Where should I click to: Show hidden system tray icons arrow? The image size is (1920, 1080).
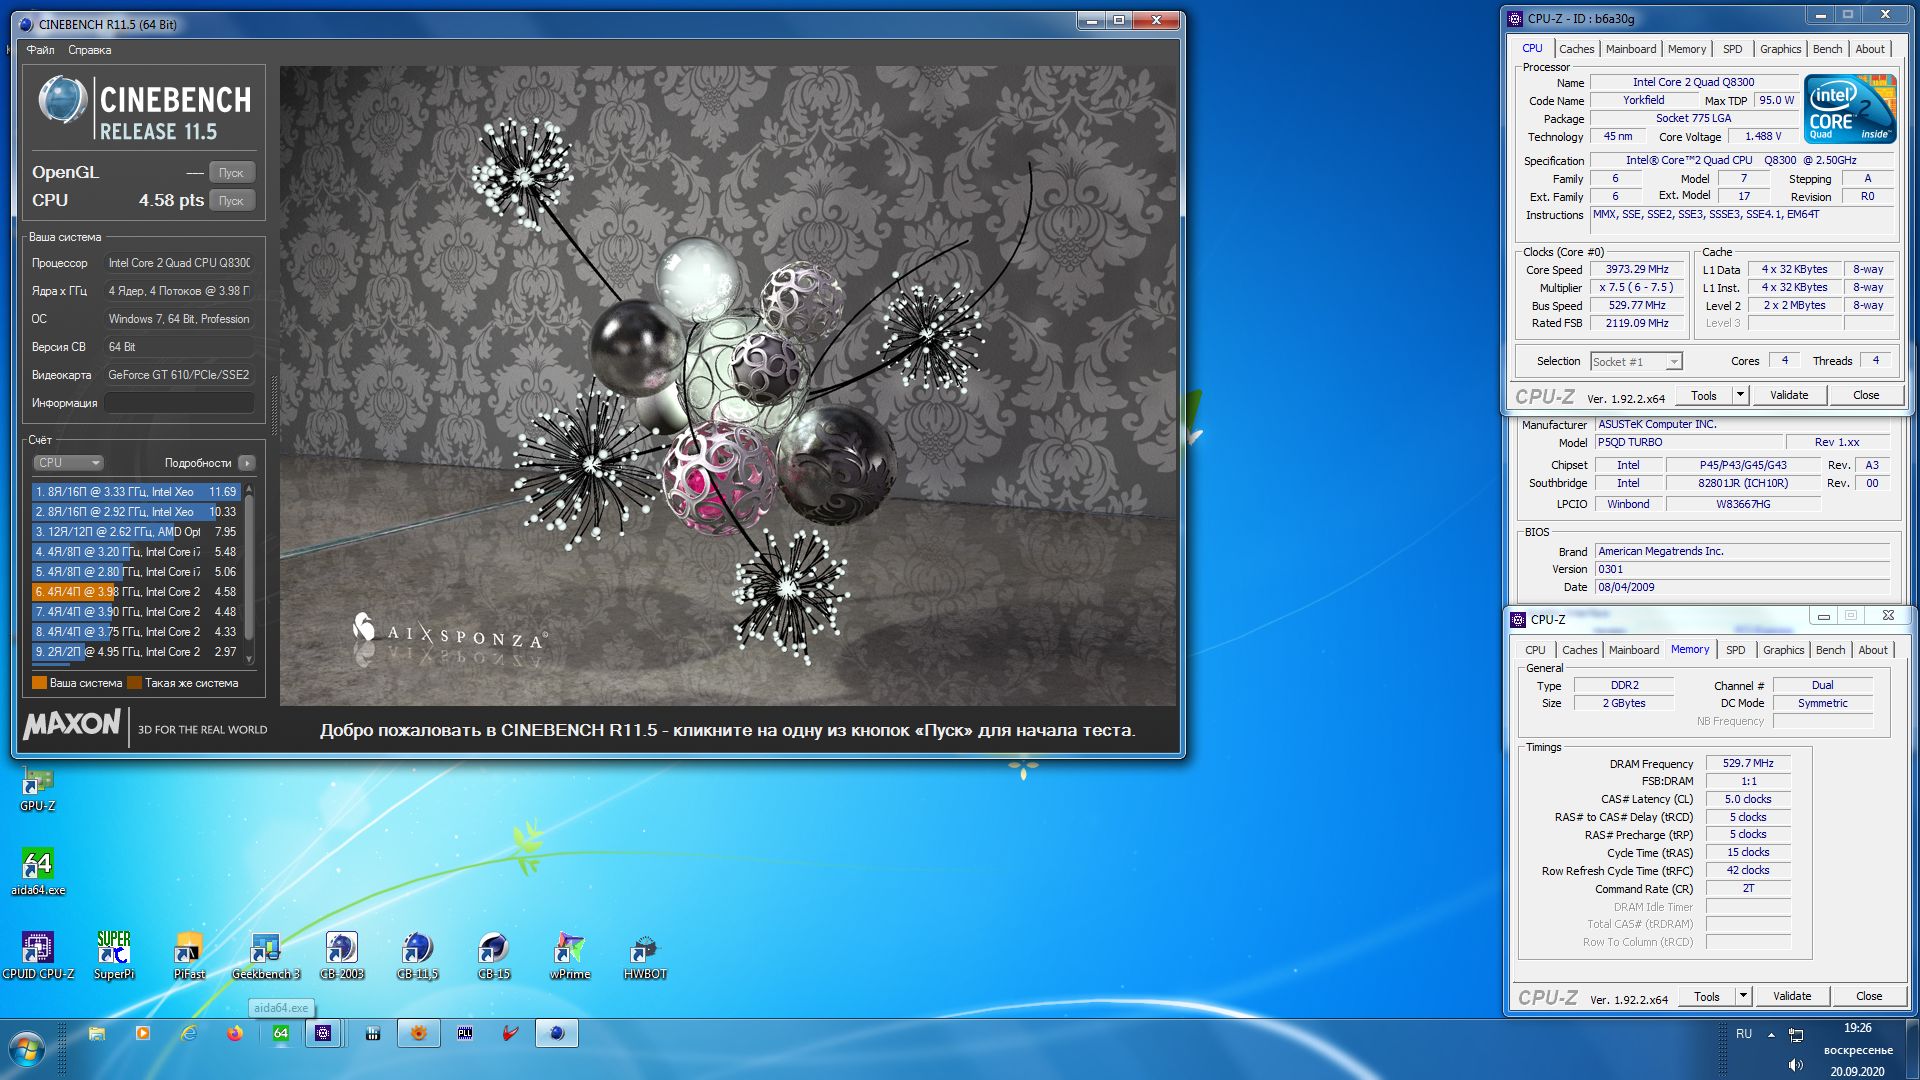tap(1771, 1034)
